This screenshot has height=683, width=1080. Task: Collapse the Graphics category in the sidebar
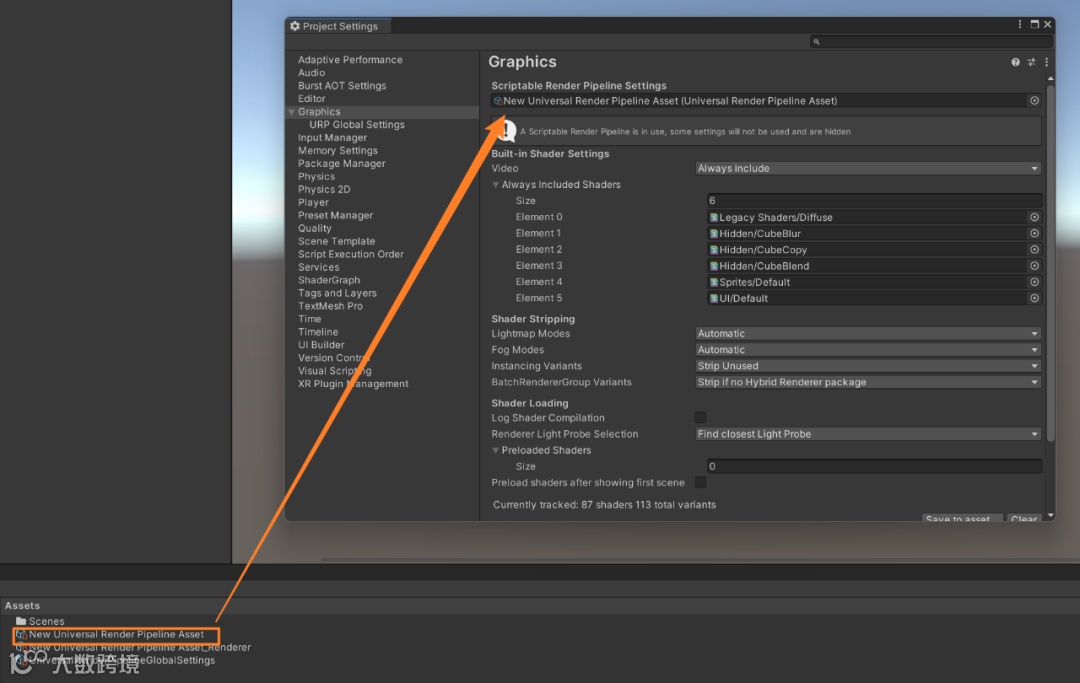[291, 112]
